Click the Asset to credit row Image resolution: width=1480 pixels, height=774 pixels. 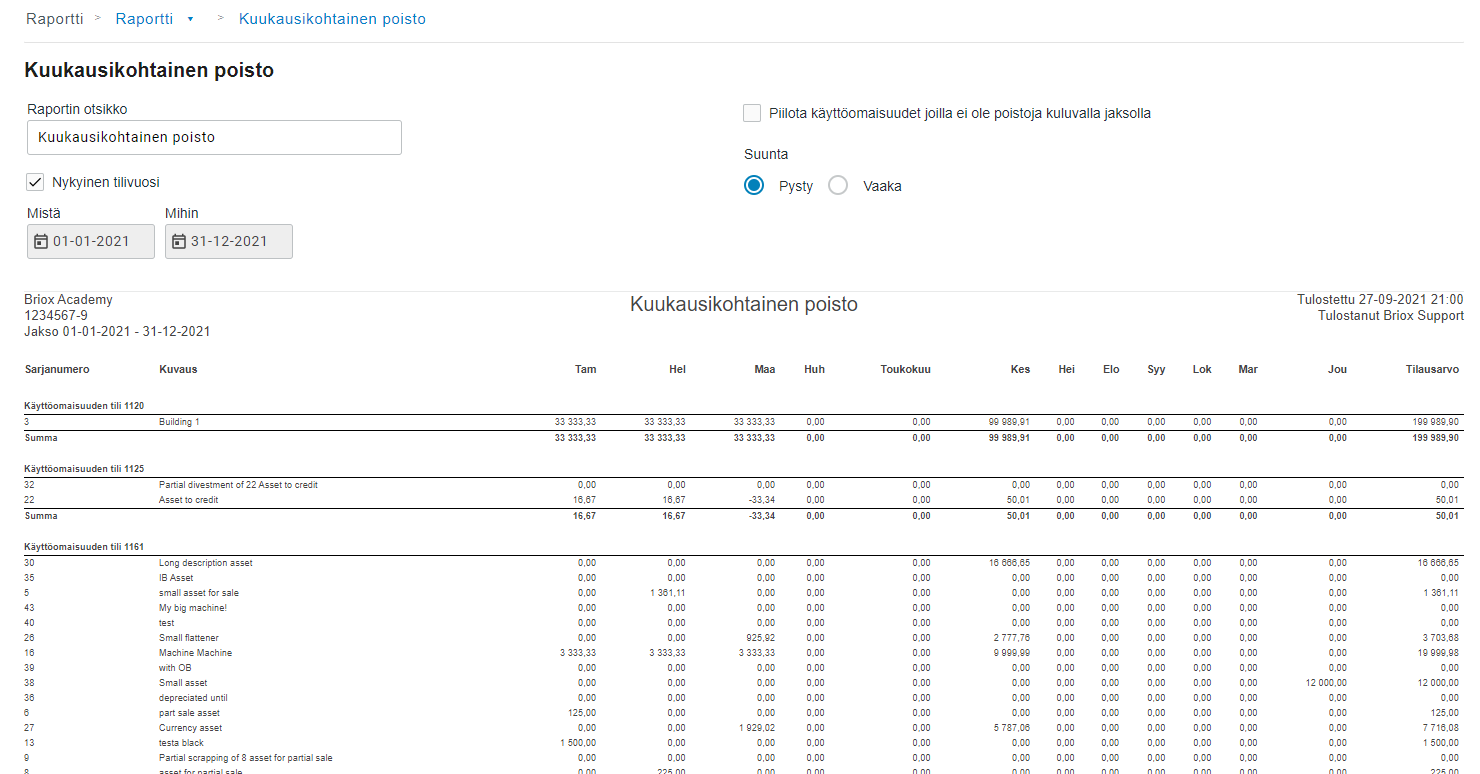tap(188, 500)
